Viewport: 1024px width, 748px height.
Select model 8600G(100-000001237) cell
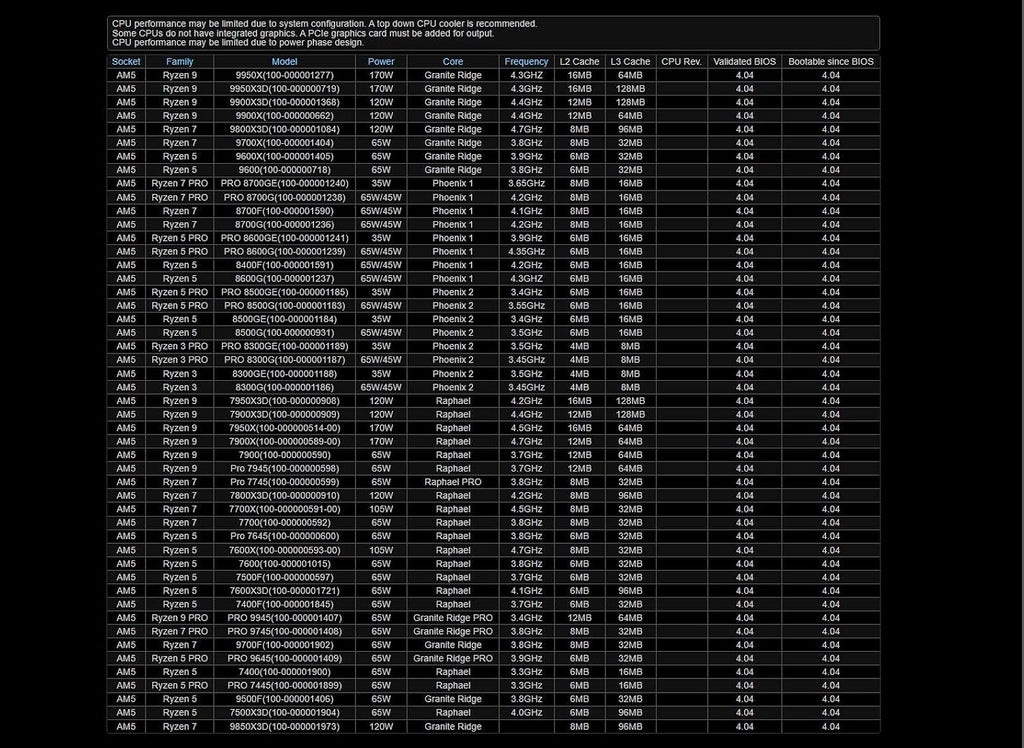285,278
